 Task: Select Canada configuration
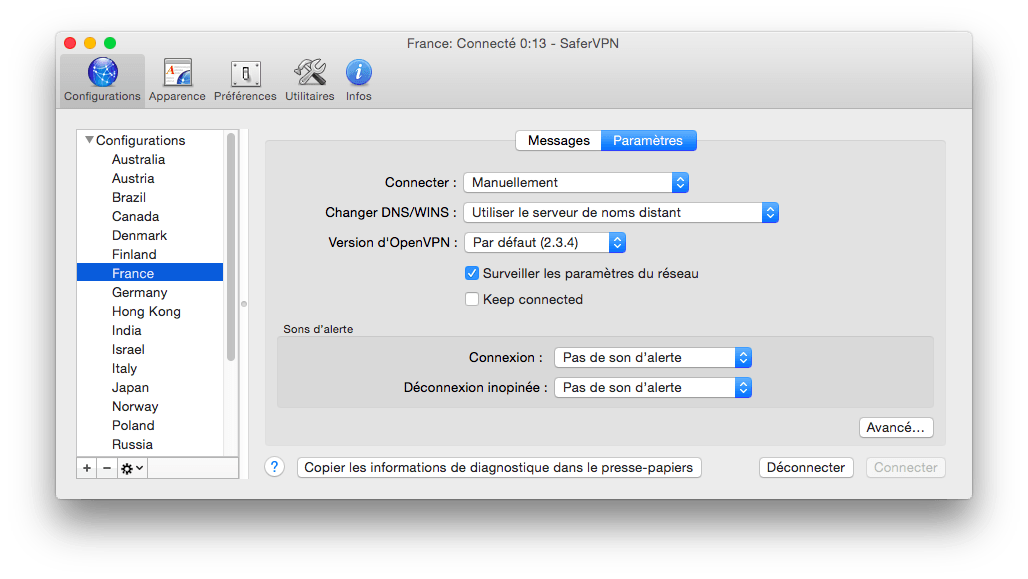[x=150, y=216]
